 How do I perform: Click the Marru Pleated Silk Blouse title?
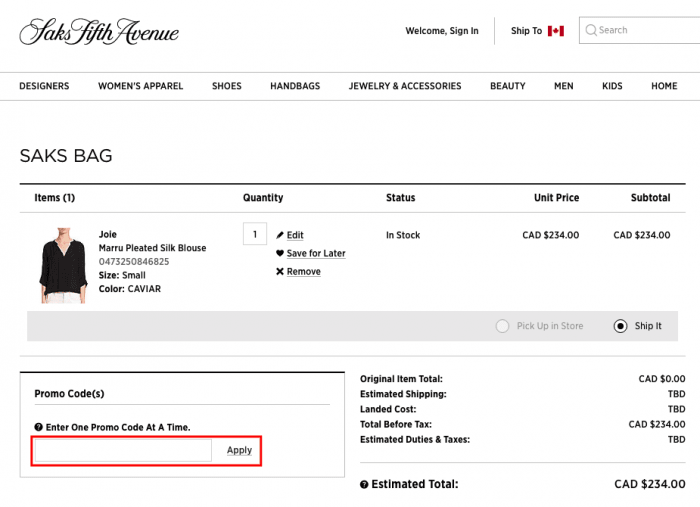pyautogui.click(x=152, y=248)
